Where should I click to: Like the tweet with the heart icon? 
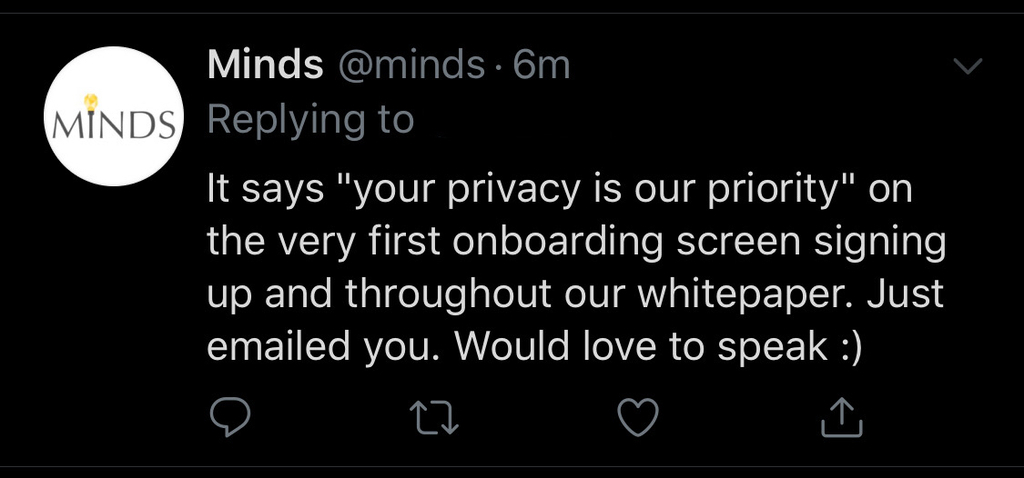tap(639, 419)
